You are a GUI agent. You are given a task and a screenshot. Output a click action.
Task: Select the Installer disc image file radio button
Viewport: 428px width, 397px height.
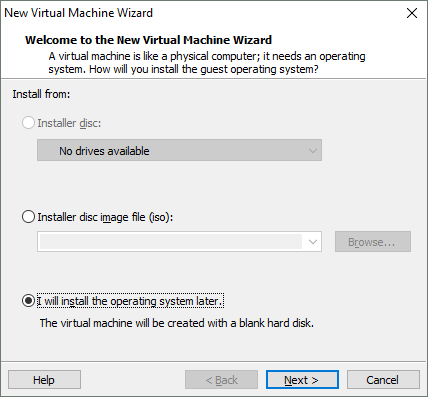point(28,217)
